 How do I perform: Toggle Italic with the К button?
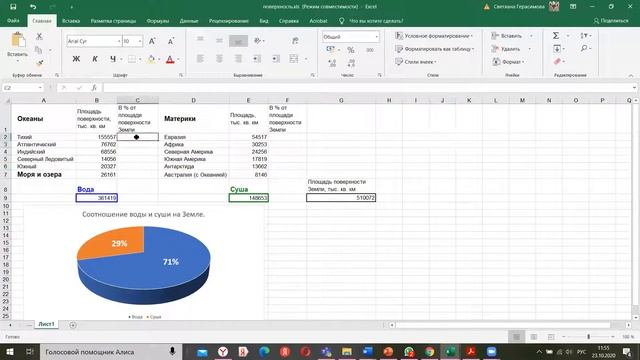tap(95, 59)
